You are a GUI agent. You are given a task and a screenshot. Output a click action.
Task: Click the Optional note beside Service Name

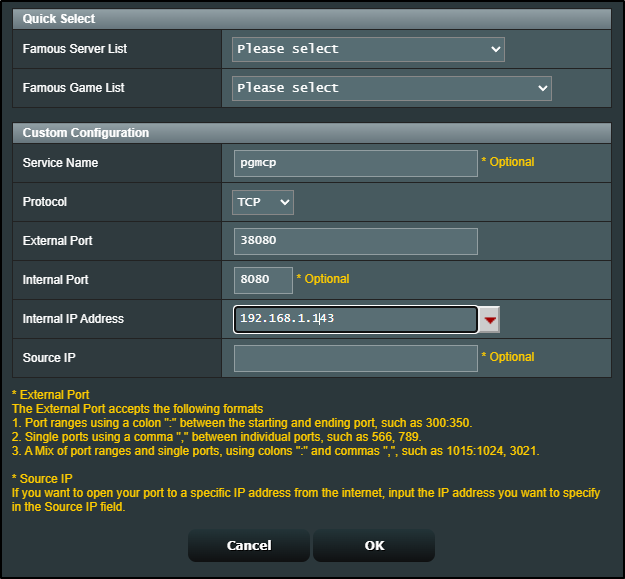coord(508,162)
